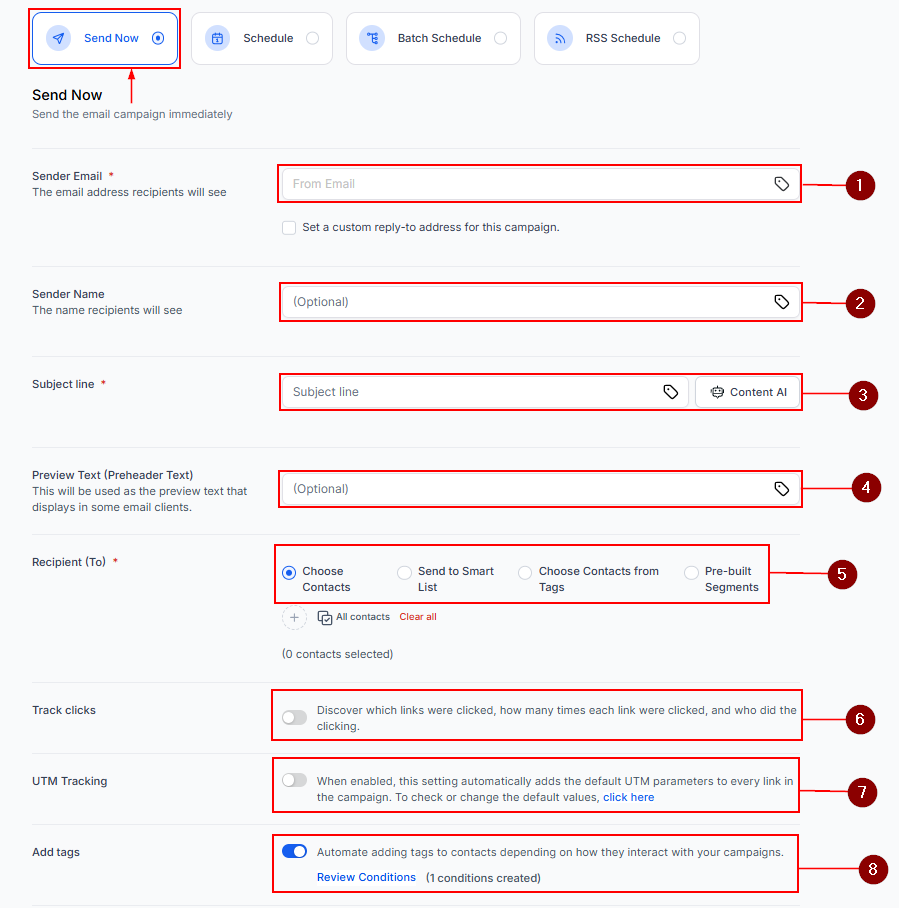Select the Batch Schedule radio option
Screen dimensions: 899x908
click(x=501, y=38)
